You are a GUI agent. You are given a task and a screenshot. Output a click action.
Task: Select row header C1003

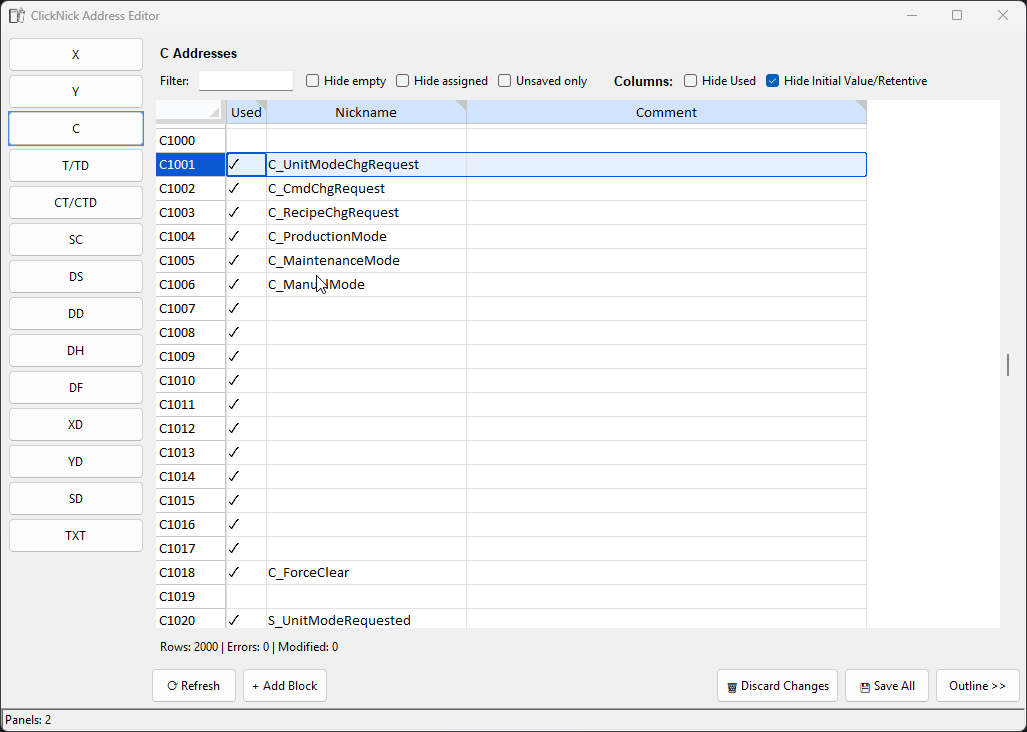(191, 212)
